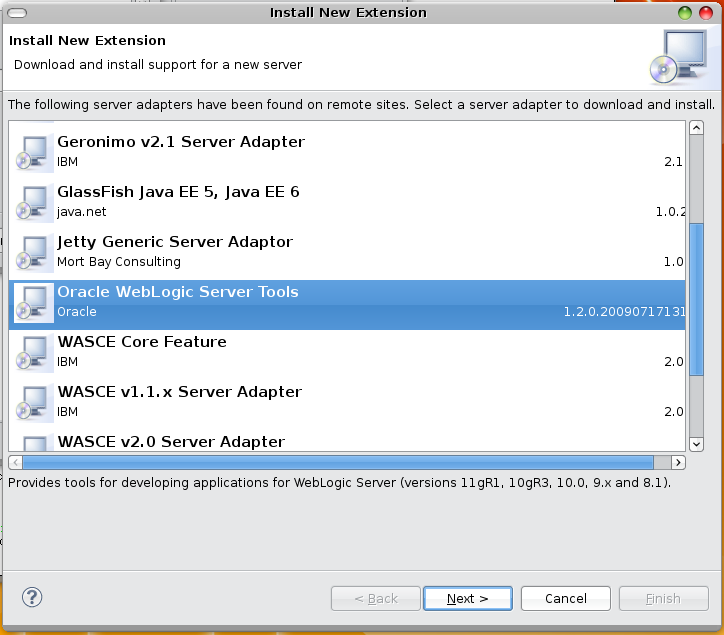Click the Oracle WebLogic Server Tools icon
This screenshot has width=724, height=635.
pyautogui.click(x=34, y=302)
